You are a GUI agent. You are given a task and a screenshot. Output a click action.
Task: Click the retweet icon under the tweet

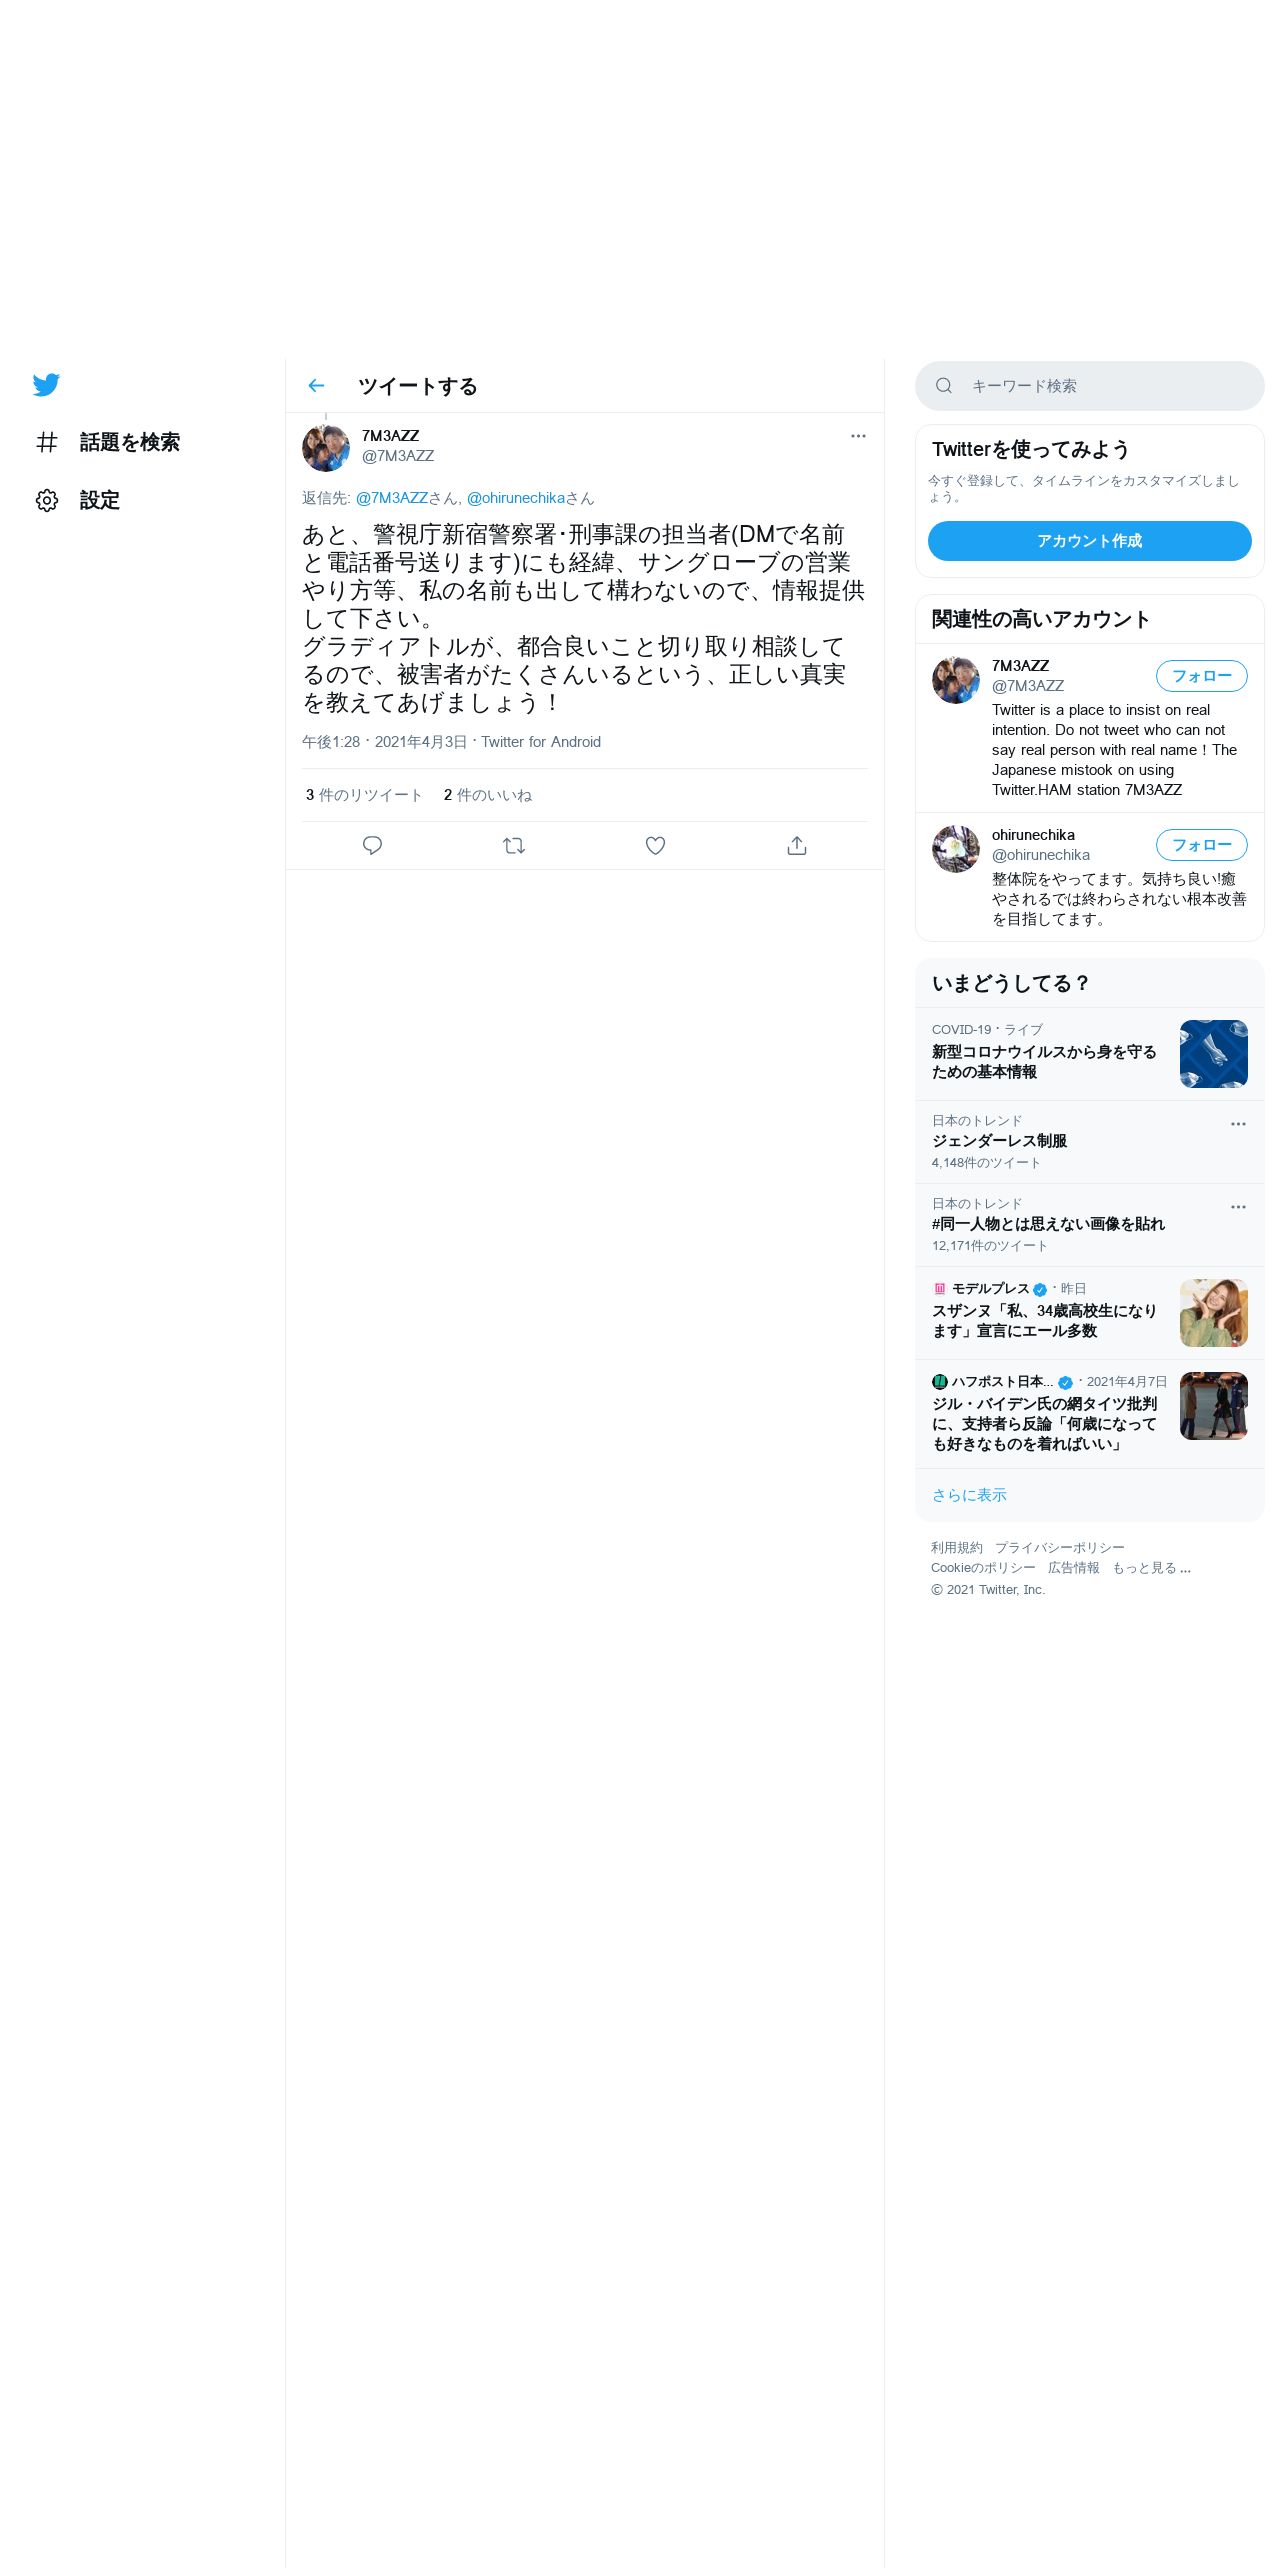514,846
